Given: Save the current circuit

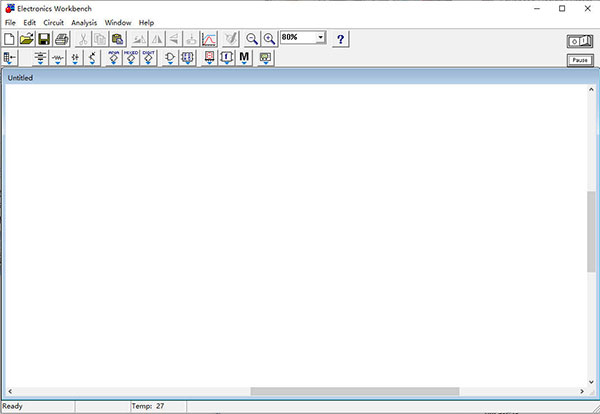Looking at the screenshot, I should pos(44,39).
